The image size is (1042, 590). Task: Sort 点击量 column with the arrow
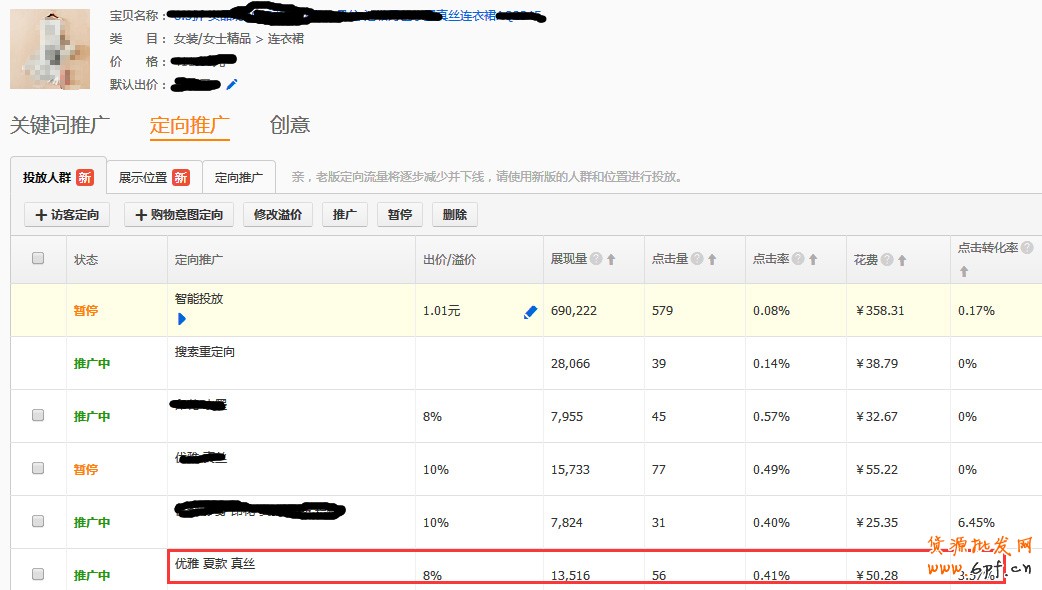tap(712, 259)
